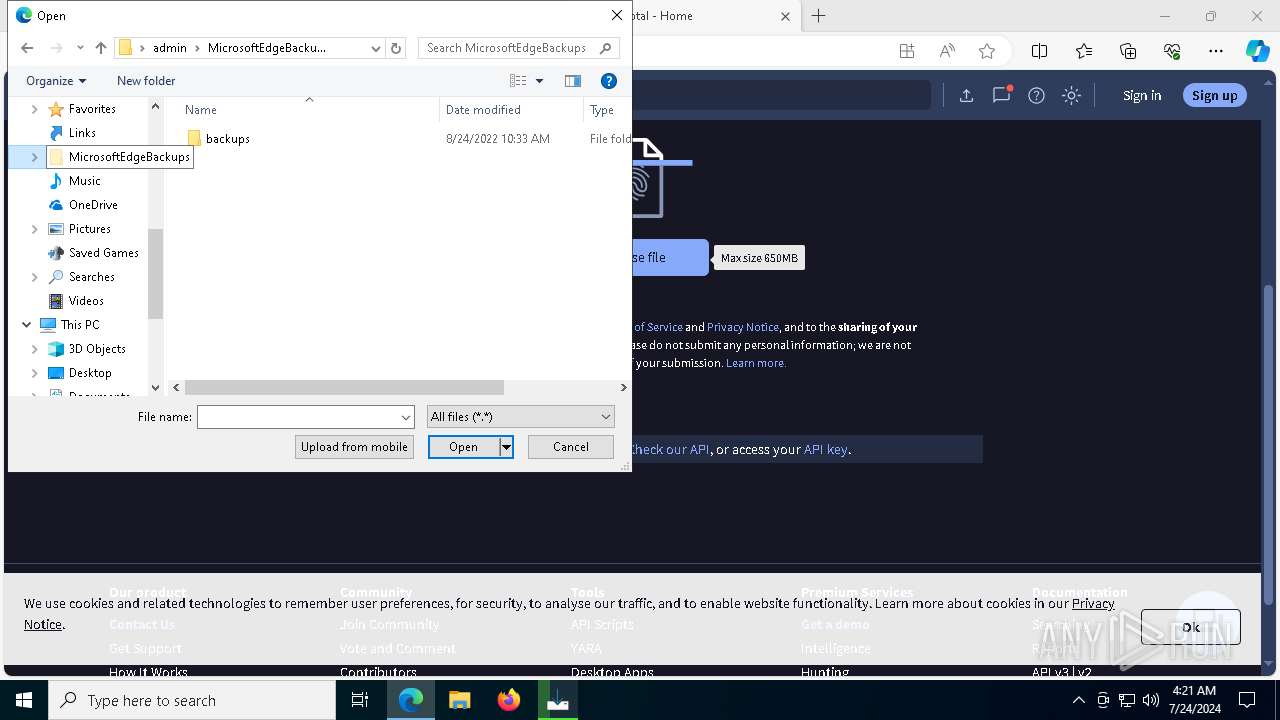Image resolution: width=1280 pixels, height=720 pixels.
Task: Open the Organize dropdown menu
Action: [x=56, y=81]
